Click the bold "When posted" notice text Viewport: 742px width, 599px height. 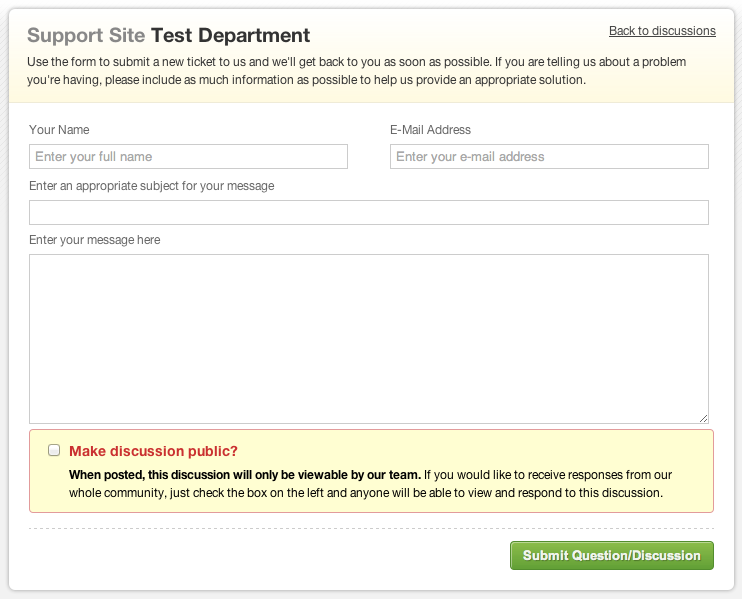pyautogui.click(x=245, y=475)
